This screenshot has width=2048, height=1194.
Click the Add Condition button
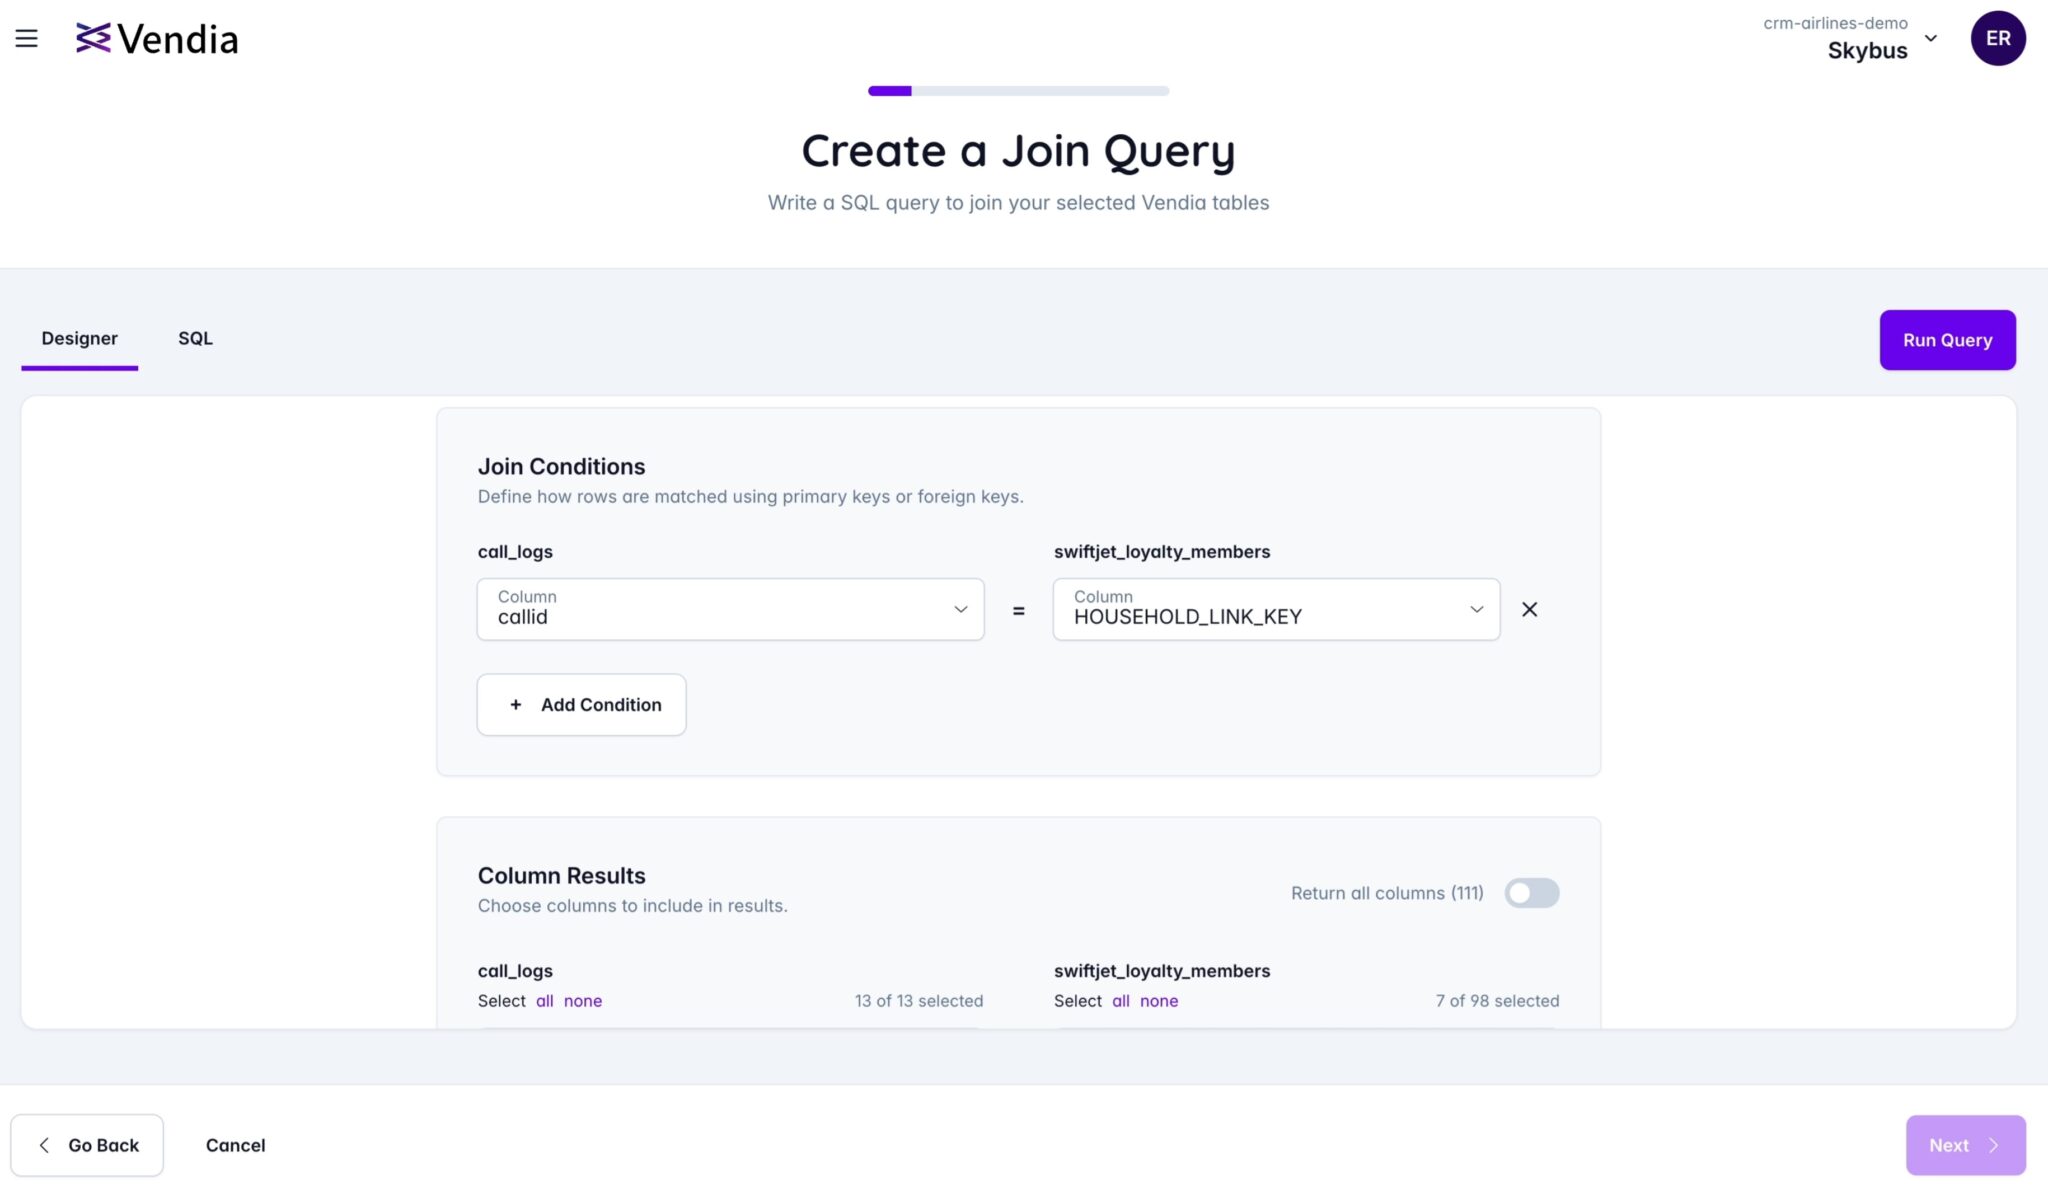(x=581, y=704)
